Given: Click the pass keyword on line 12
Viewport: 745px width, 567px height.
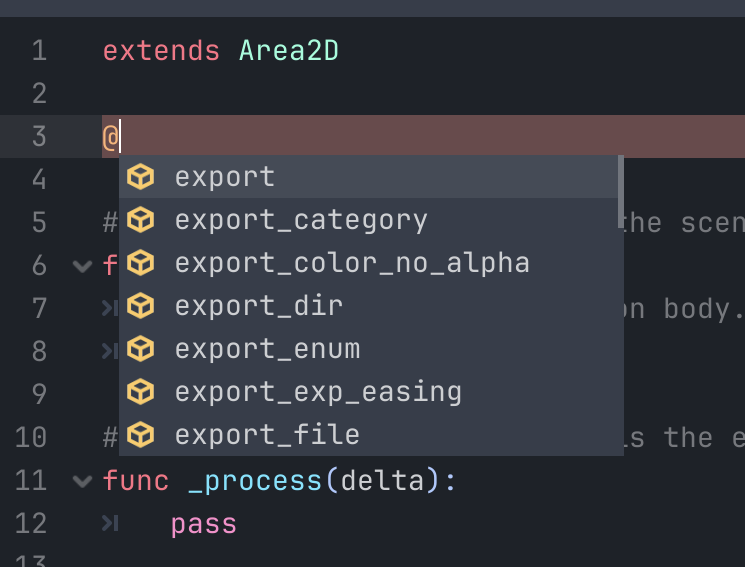Looking at the screenshot, I should [204, 524].
